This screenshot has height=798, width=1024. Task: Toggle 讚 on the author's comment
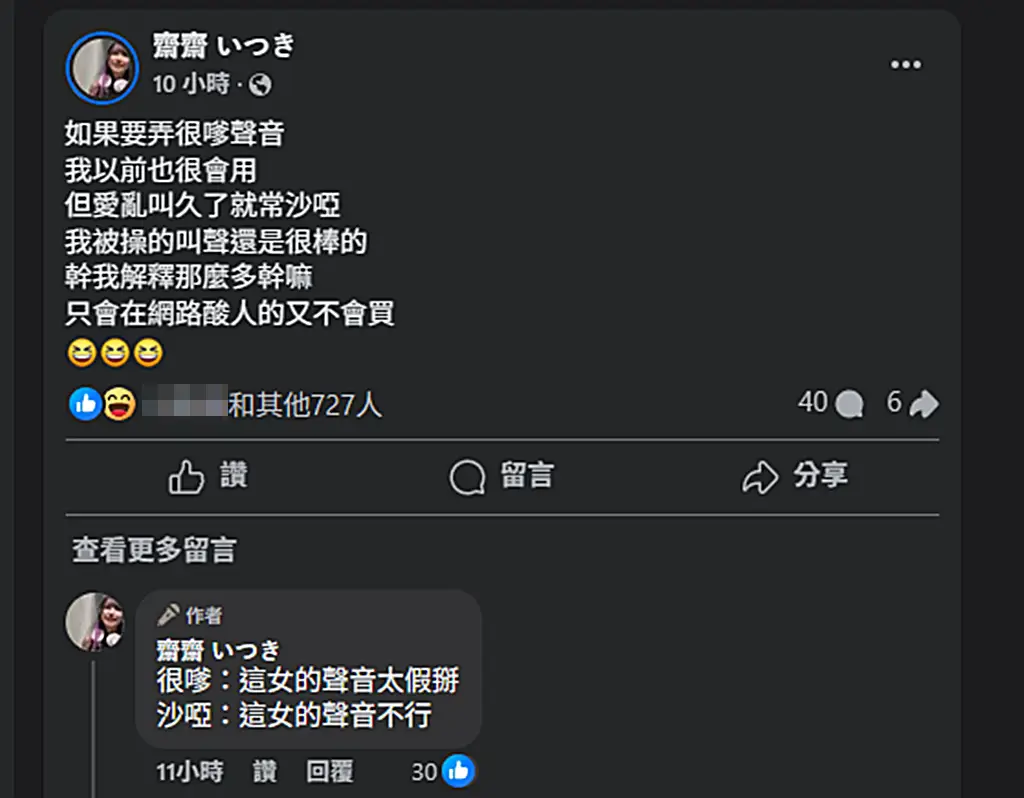pos(265,772)
